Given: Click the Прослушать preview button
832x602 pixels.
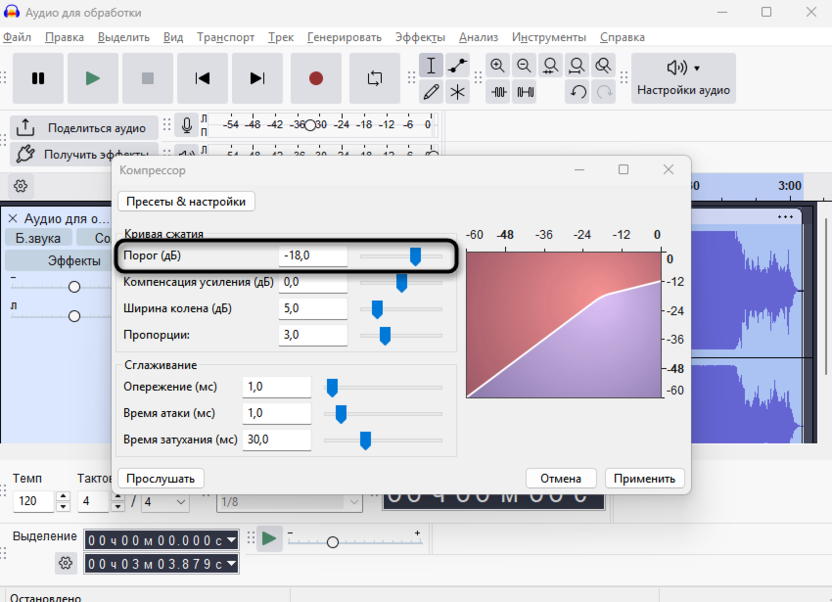Looking at the screenshot, I should tap(161, 478).
